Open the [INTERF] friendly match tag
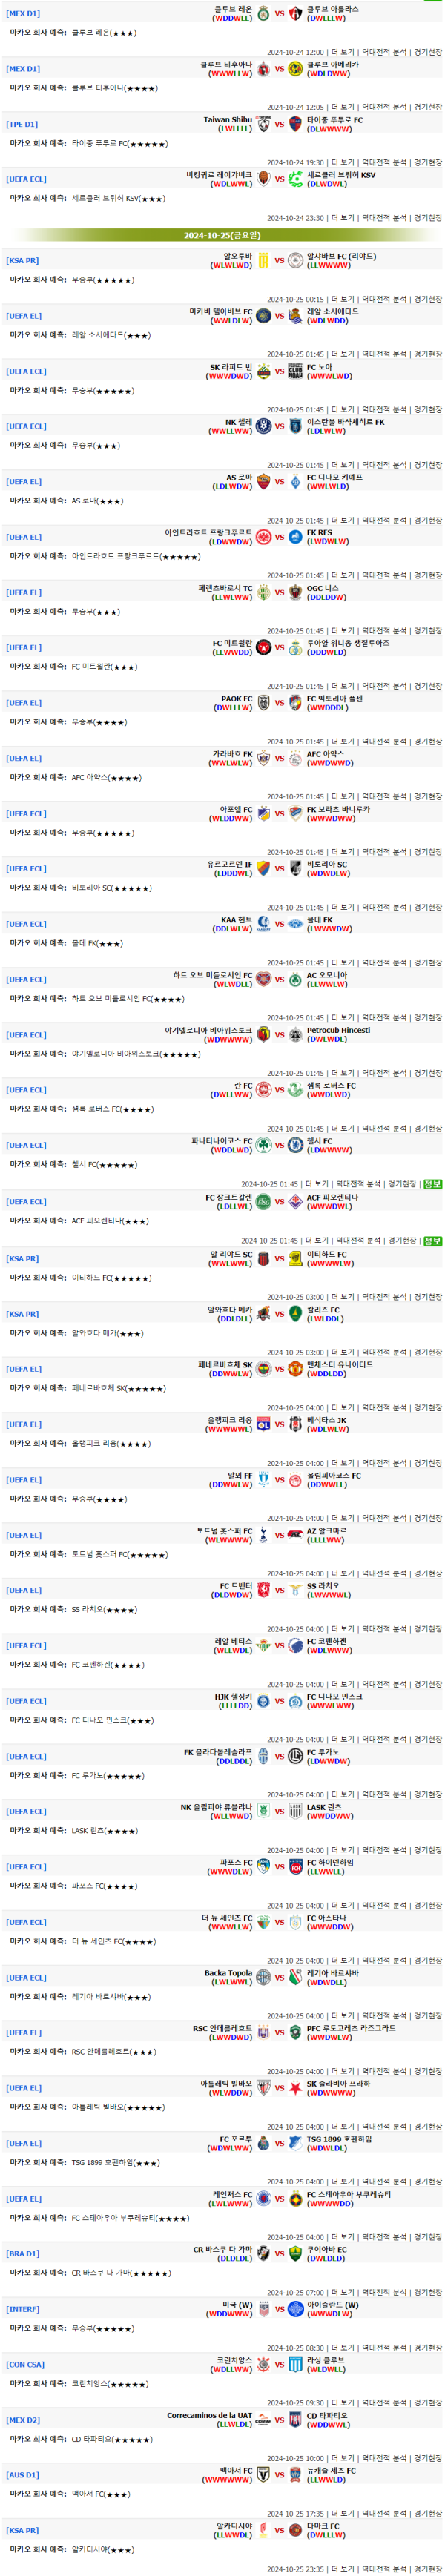The width and height of the screenshot is (445, 2576). (23, 2309)
